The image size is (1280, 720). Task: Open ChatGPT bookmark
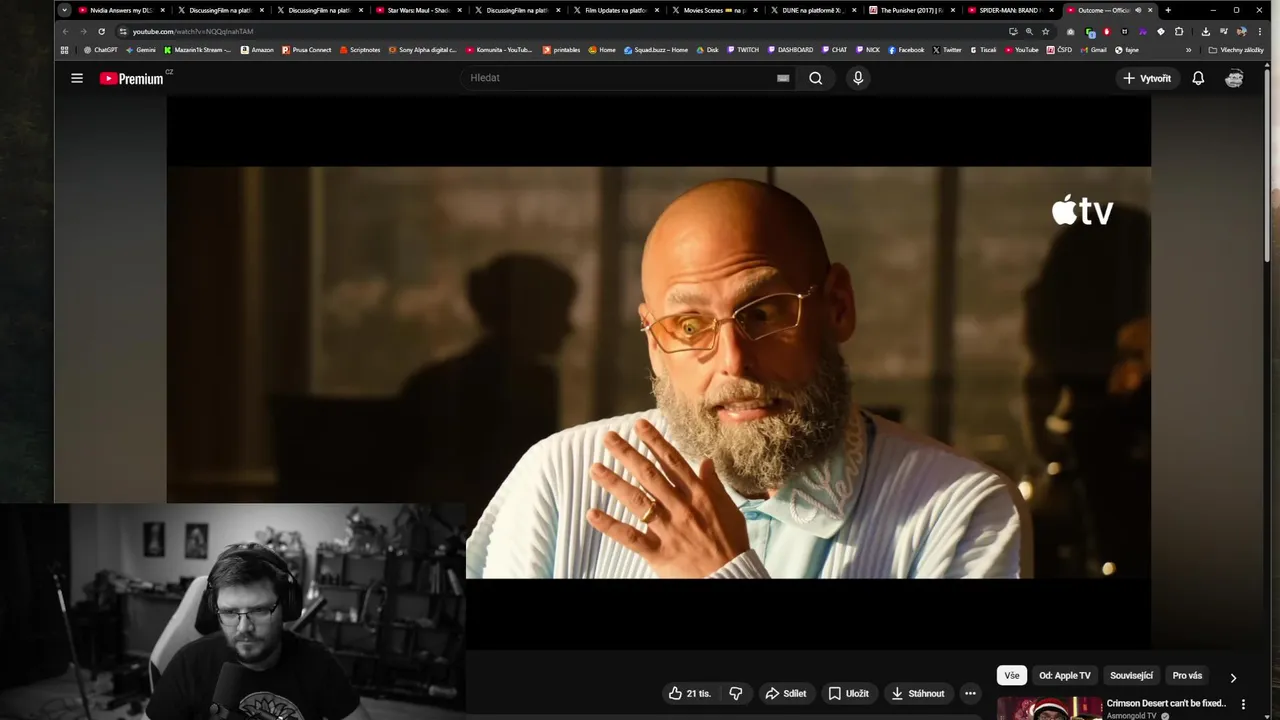tap(101, 49)
